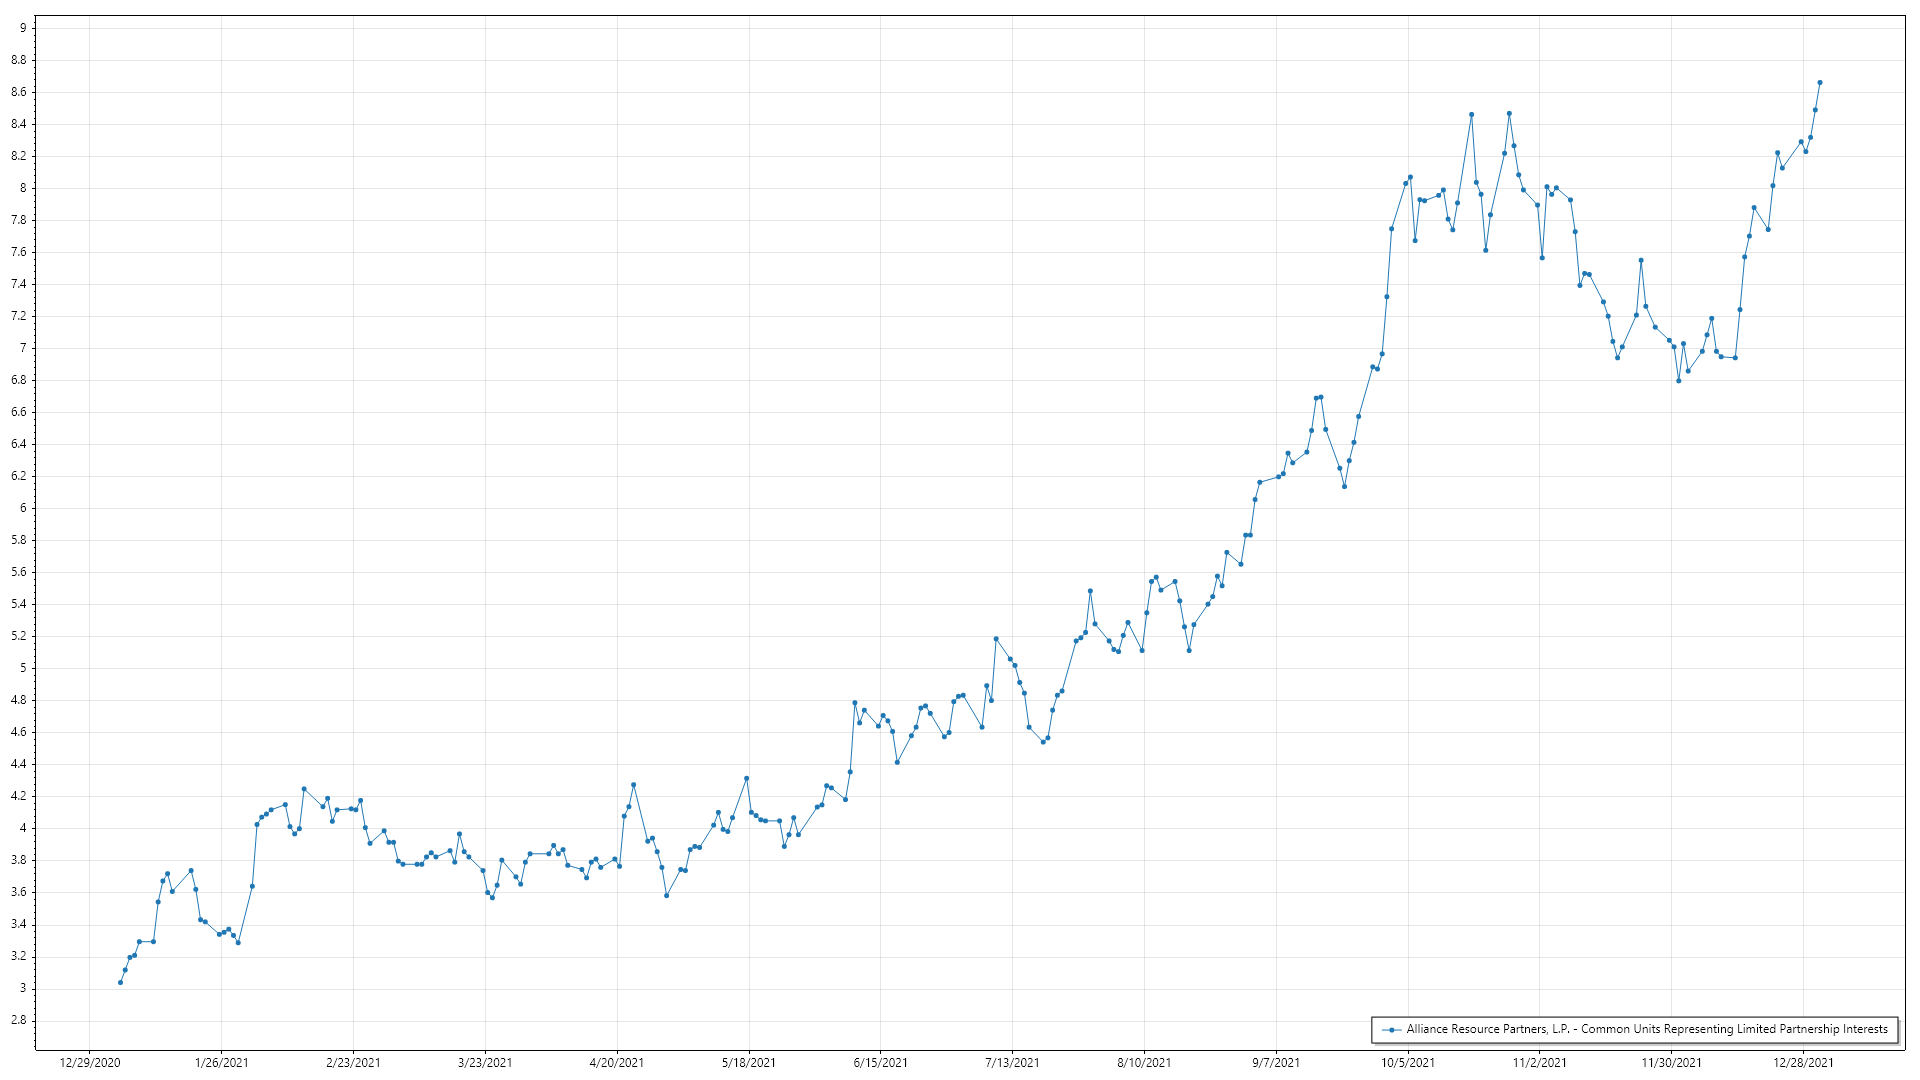
Task: Click the 4/20/2021 x-axis label
Action: [x=617, y=1062]
